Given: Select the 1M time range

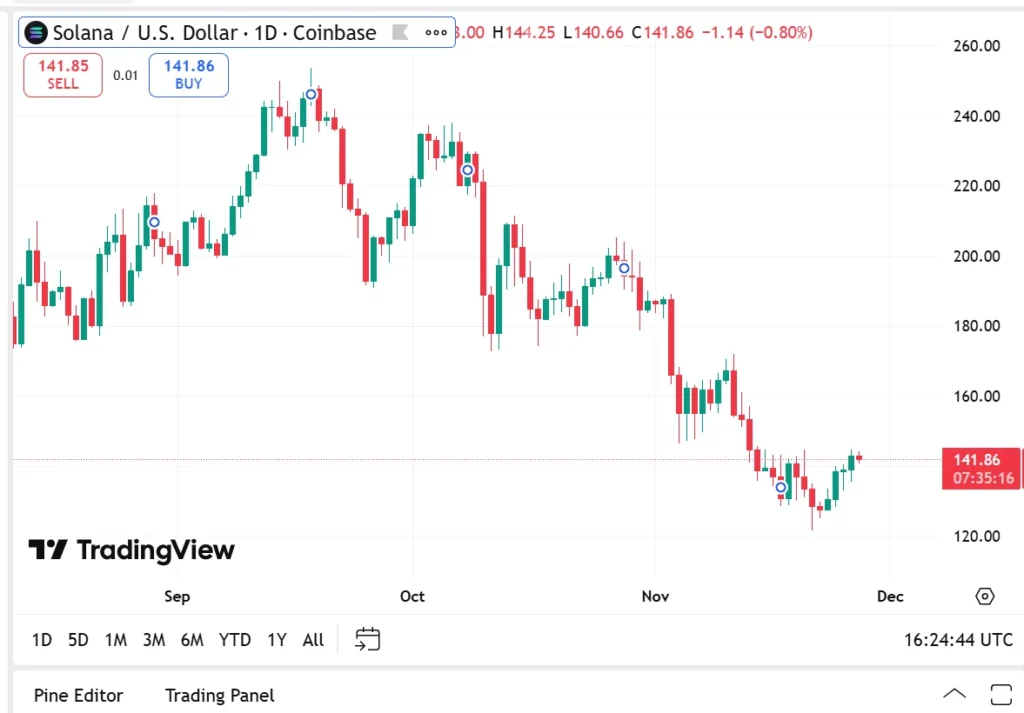Looking at the screenshot, I should [115, 640].
